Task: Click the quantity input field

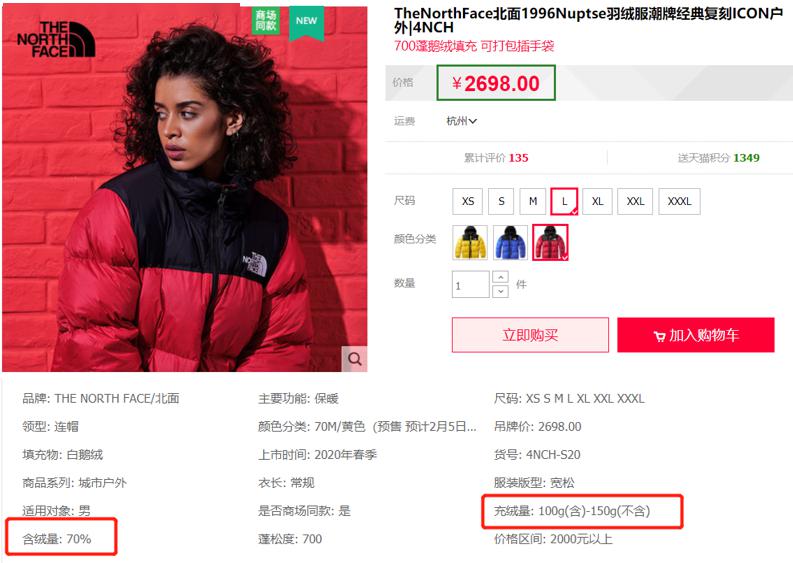Action: point(470,284)
